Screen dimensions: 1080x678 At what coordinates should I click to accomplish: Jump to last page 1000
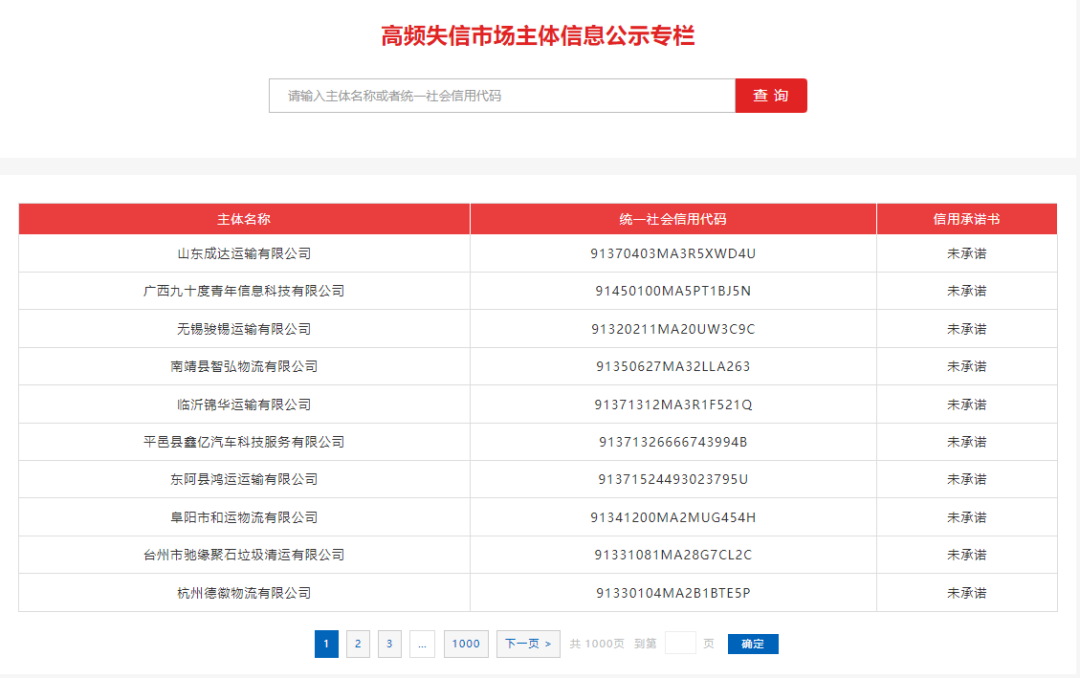coord(466,644)
